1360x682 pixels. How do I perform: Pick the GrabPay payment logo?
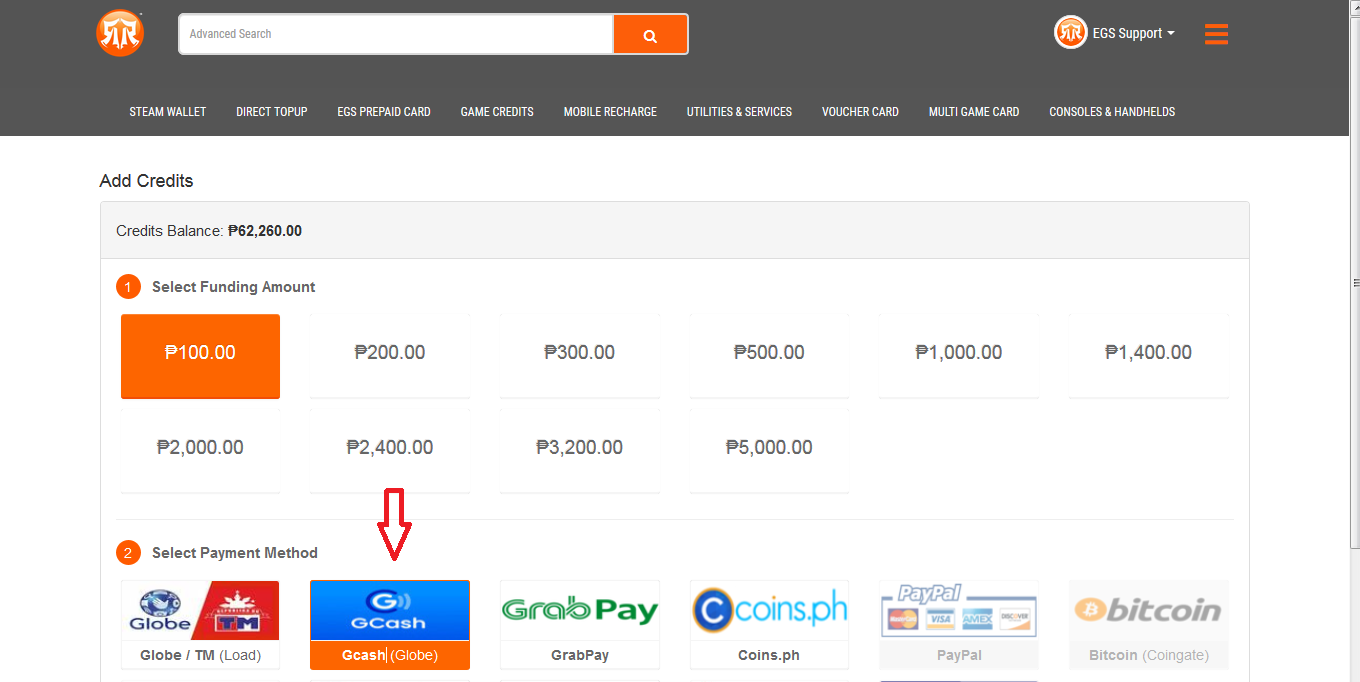pyautogui.click(x=580, y=611)
